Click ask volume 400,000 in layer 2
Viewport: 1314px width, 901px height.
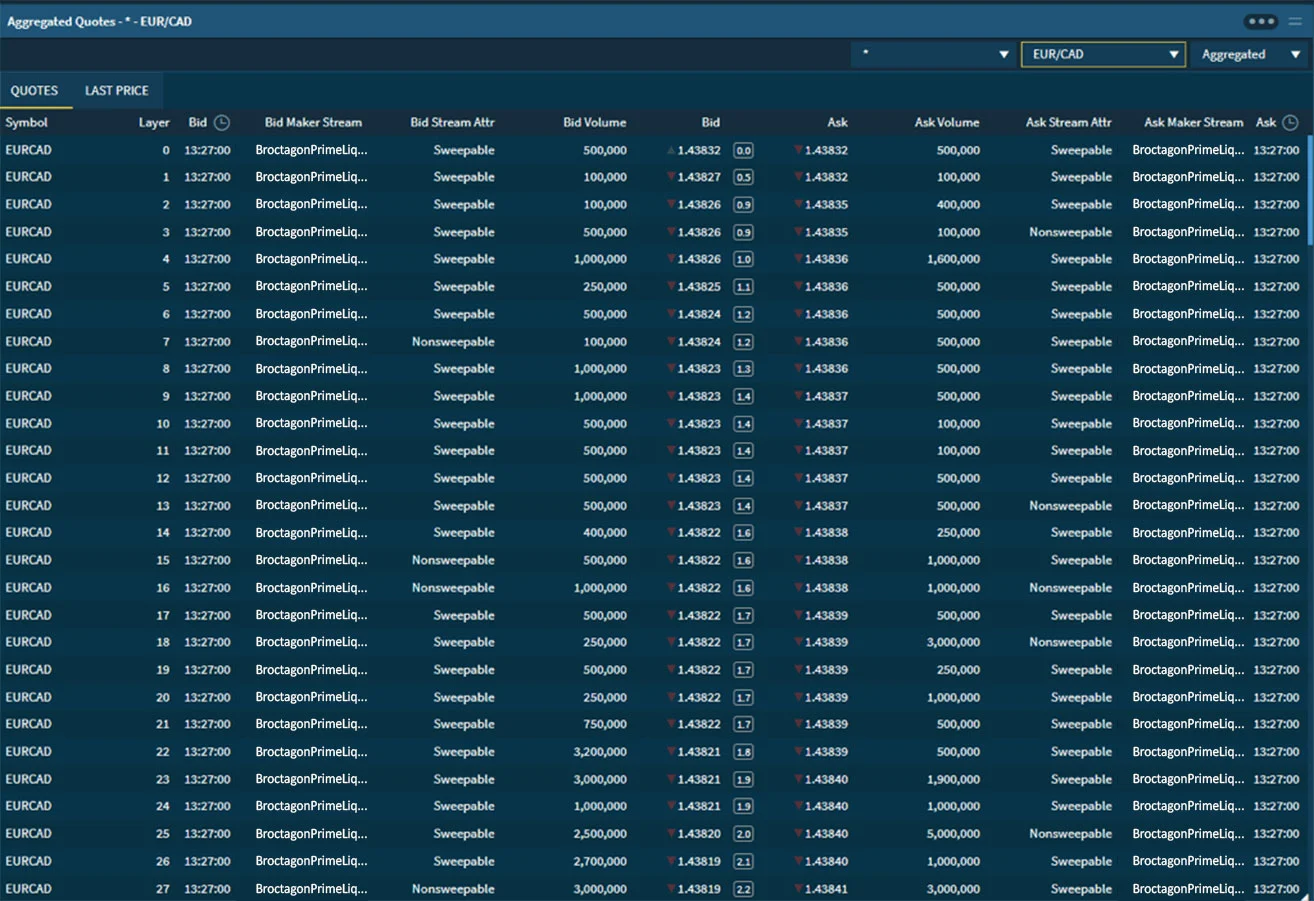pyautogui.click(x=958, y=204)
